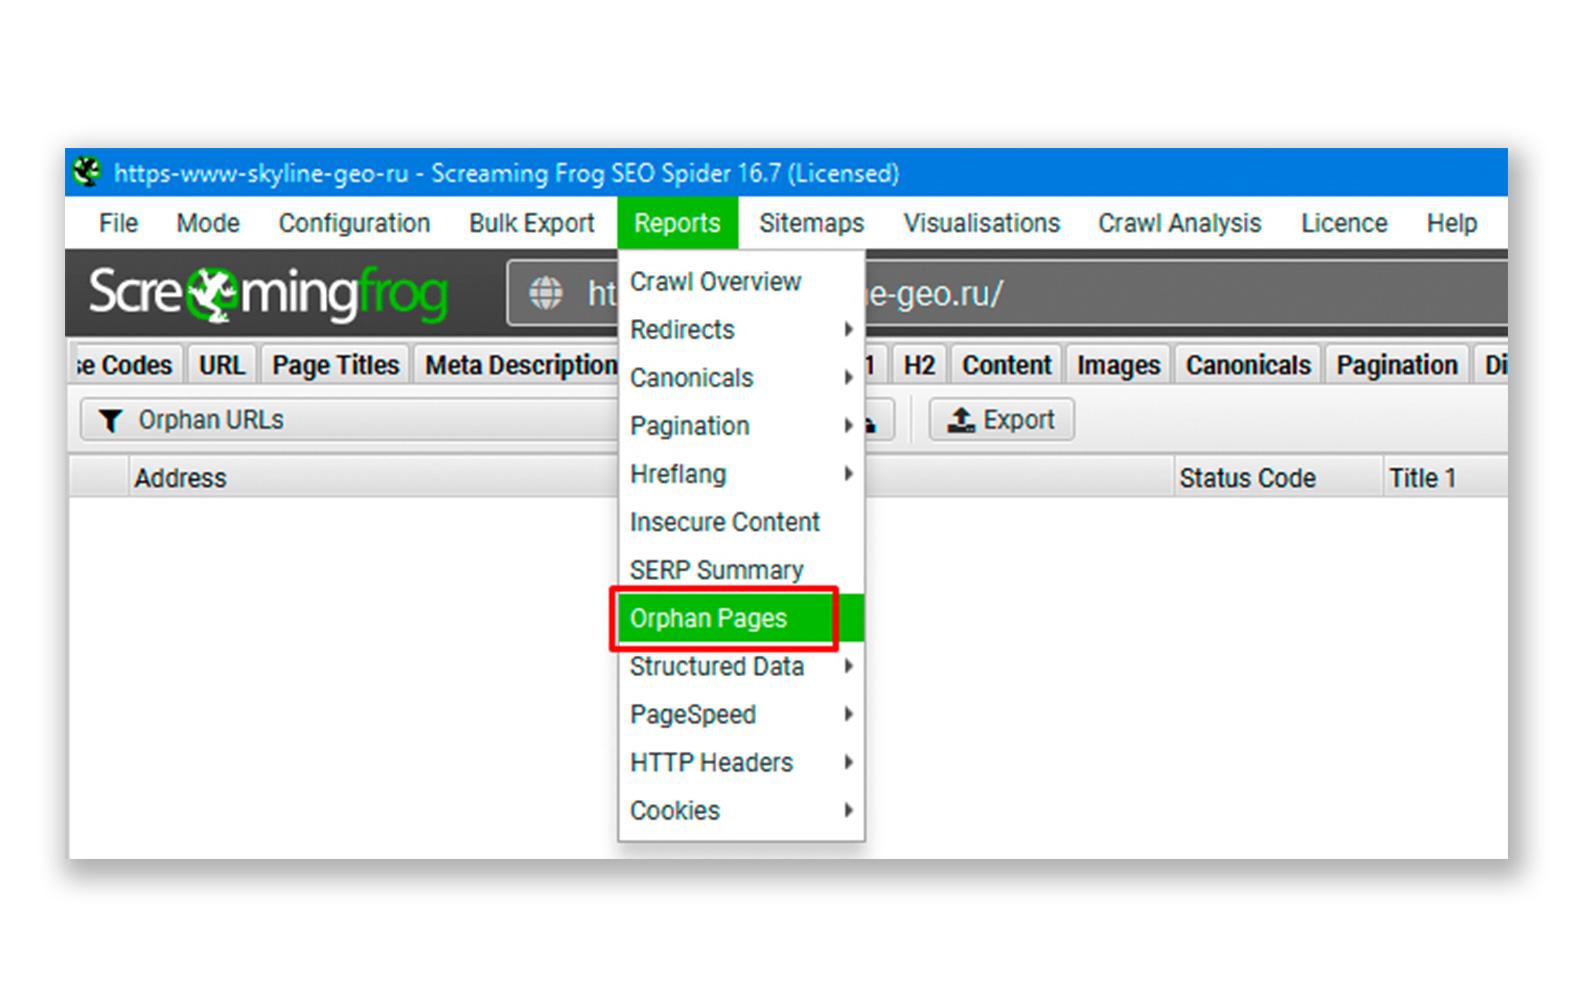Expand the Pagination submenu in Reports
This screenshot has height=1005, width=1571.
point(741,426)
